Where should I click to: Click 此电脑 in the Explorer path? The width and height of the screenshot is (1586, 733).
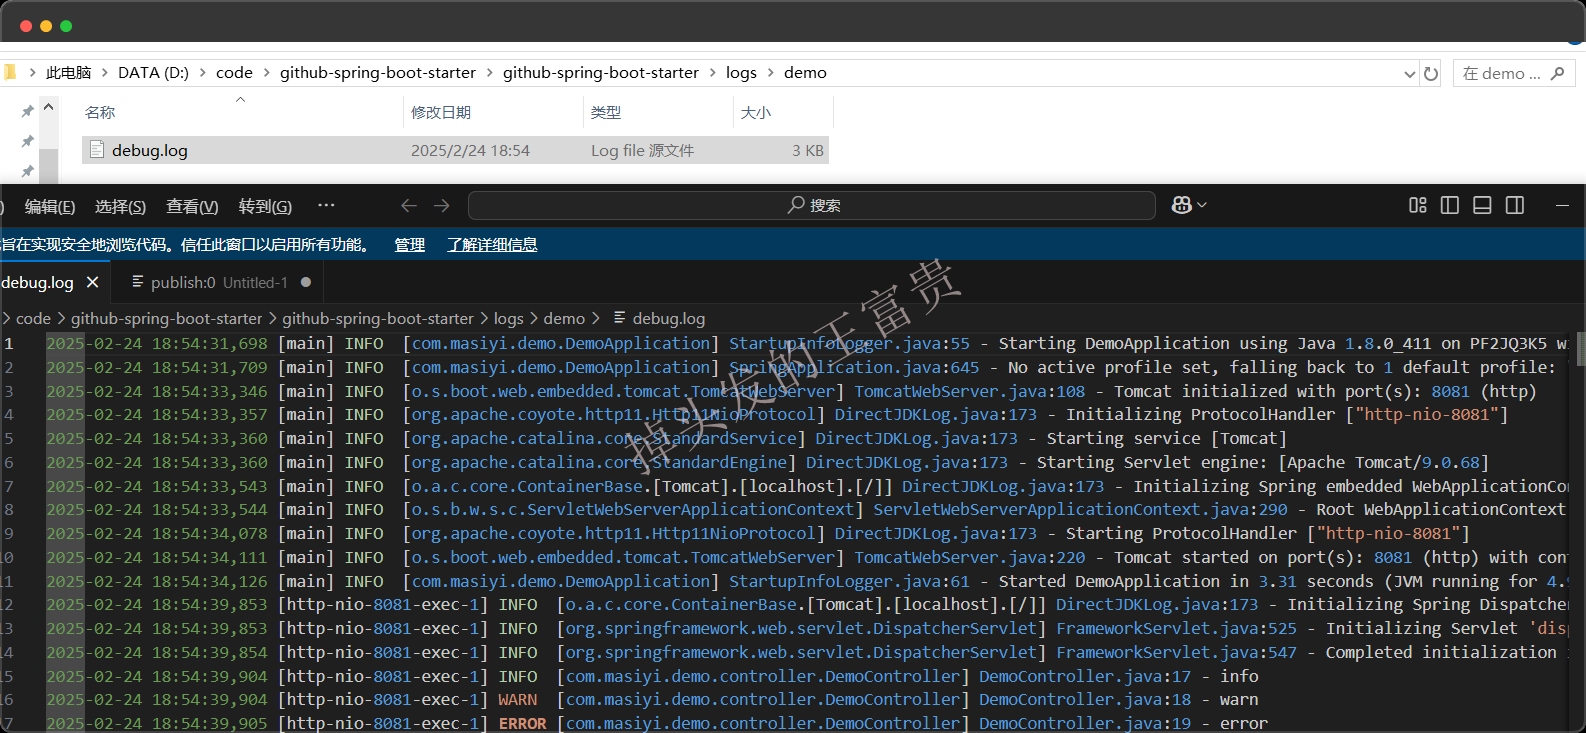pos(69,73)
